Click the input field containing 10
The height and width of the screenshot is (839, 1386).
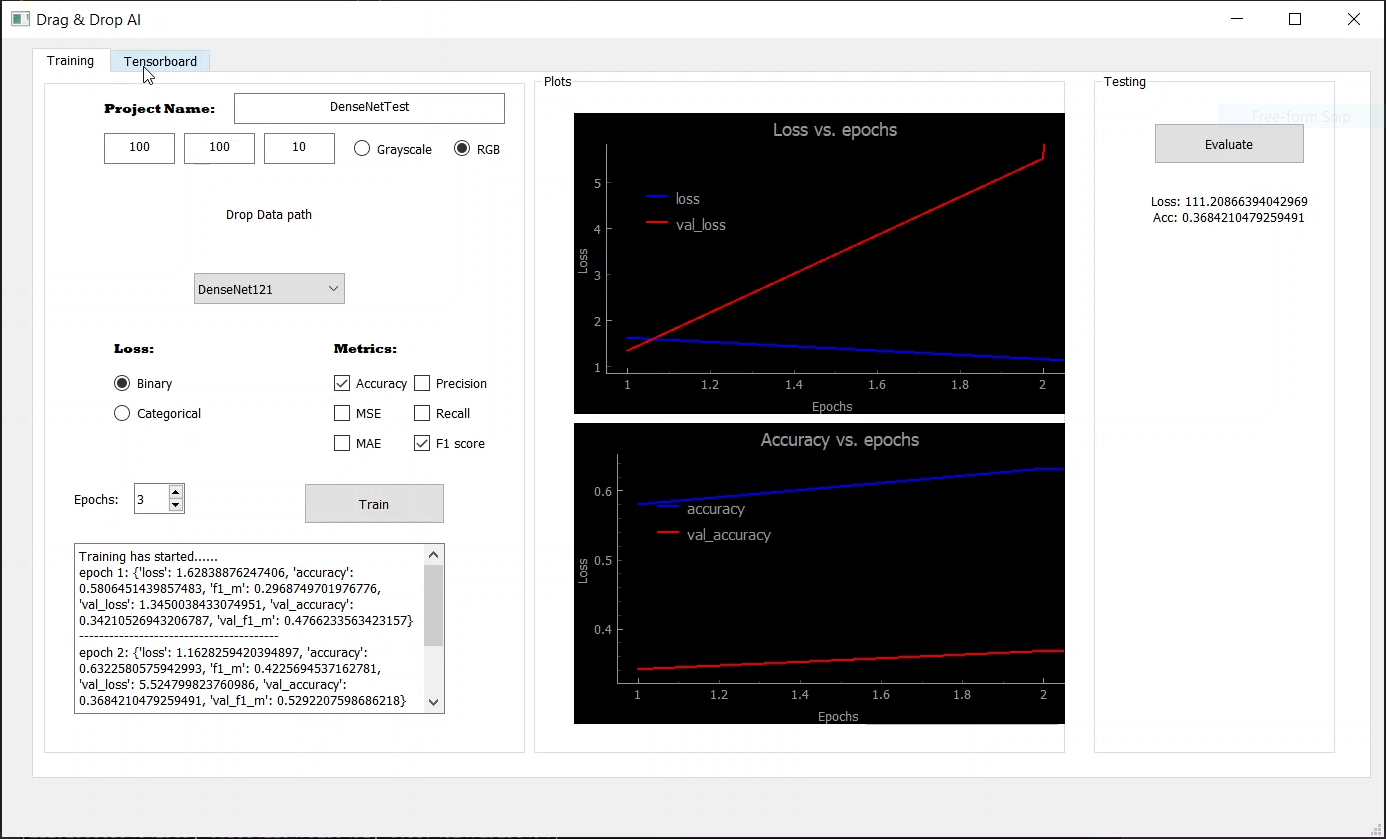(x=299, y=148)
